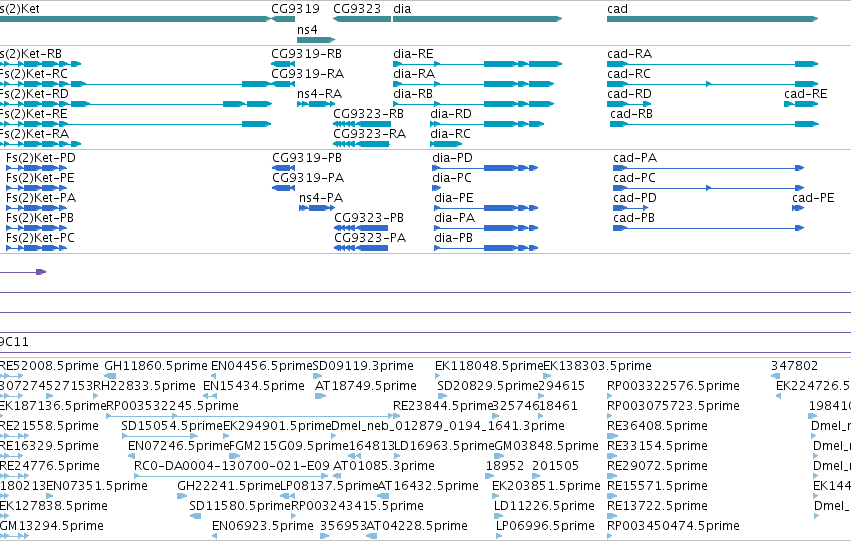This screenshot has height=541, width=851.
Task: Select transcript dia-RE
Action: click(x=478, y=64)
